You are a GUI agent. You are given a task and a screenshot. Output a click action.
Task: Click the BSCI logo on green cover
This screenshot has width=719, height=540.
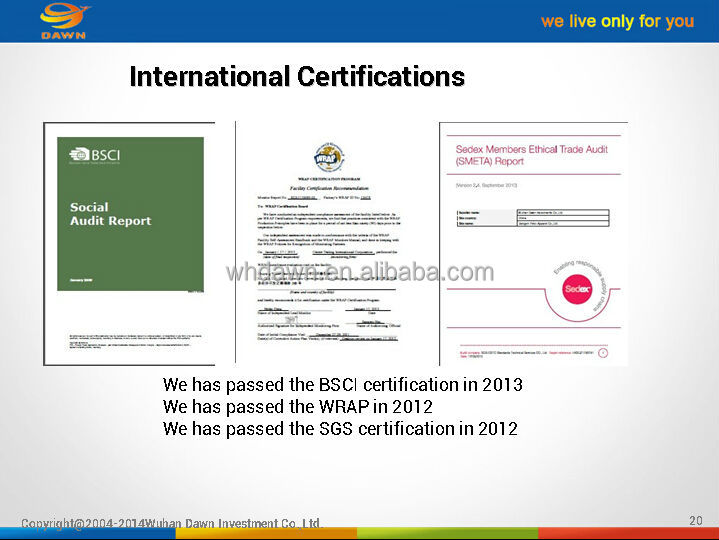coord(94,155)
